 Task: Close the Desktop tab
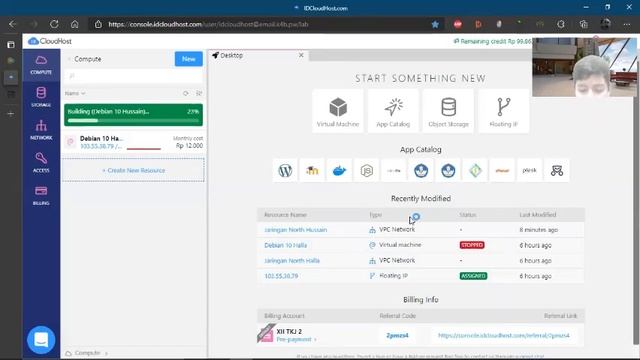click(301, 55)
